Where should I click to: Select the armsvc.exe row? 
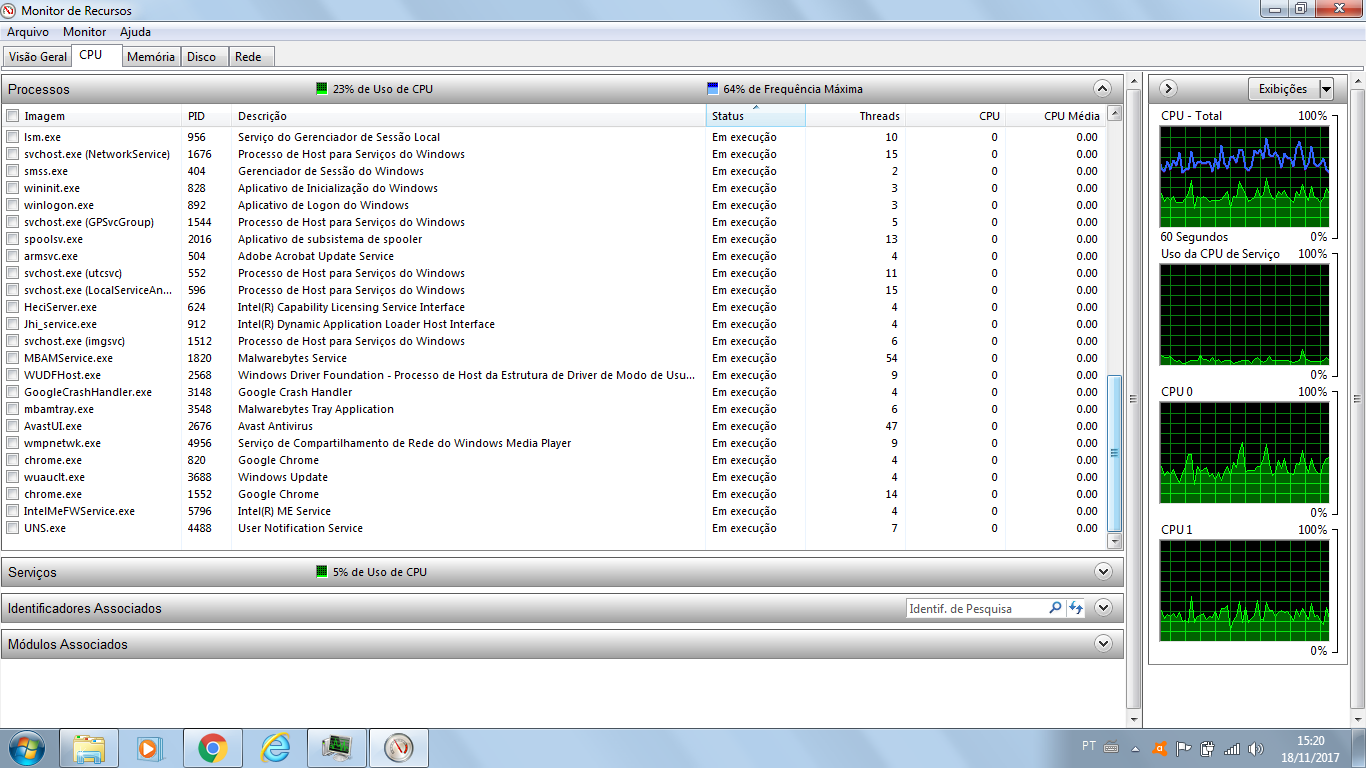553,256
